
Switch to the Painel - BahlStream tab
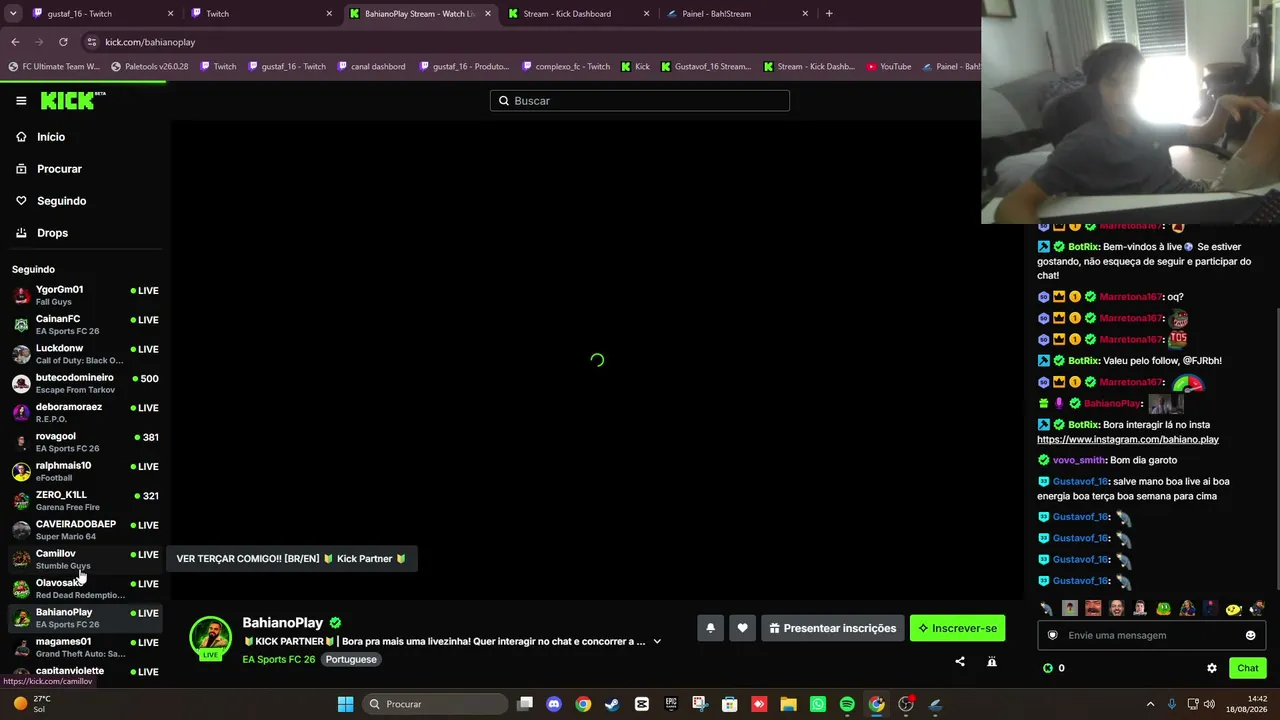click(737, 14)
